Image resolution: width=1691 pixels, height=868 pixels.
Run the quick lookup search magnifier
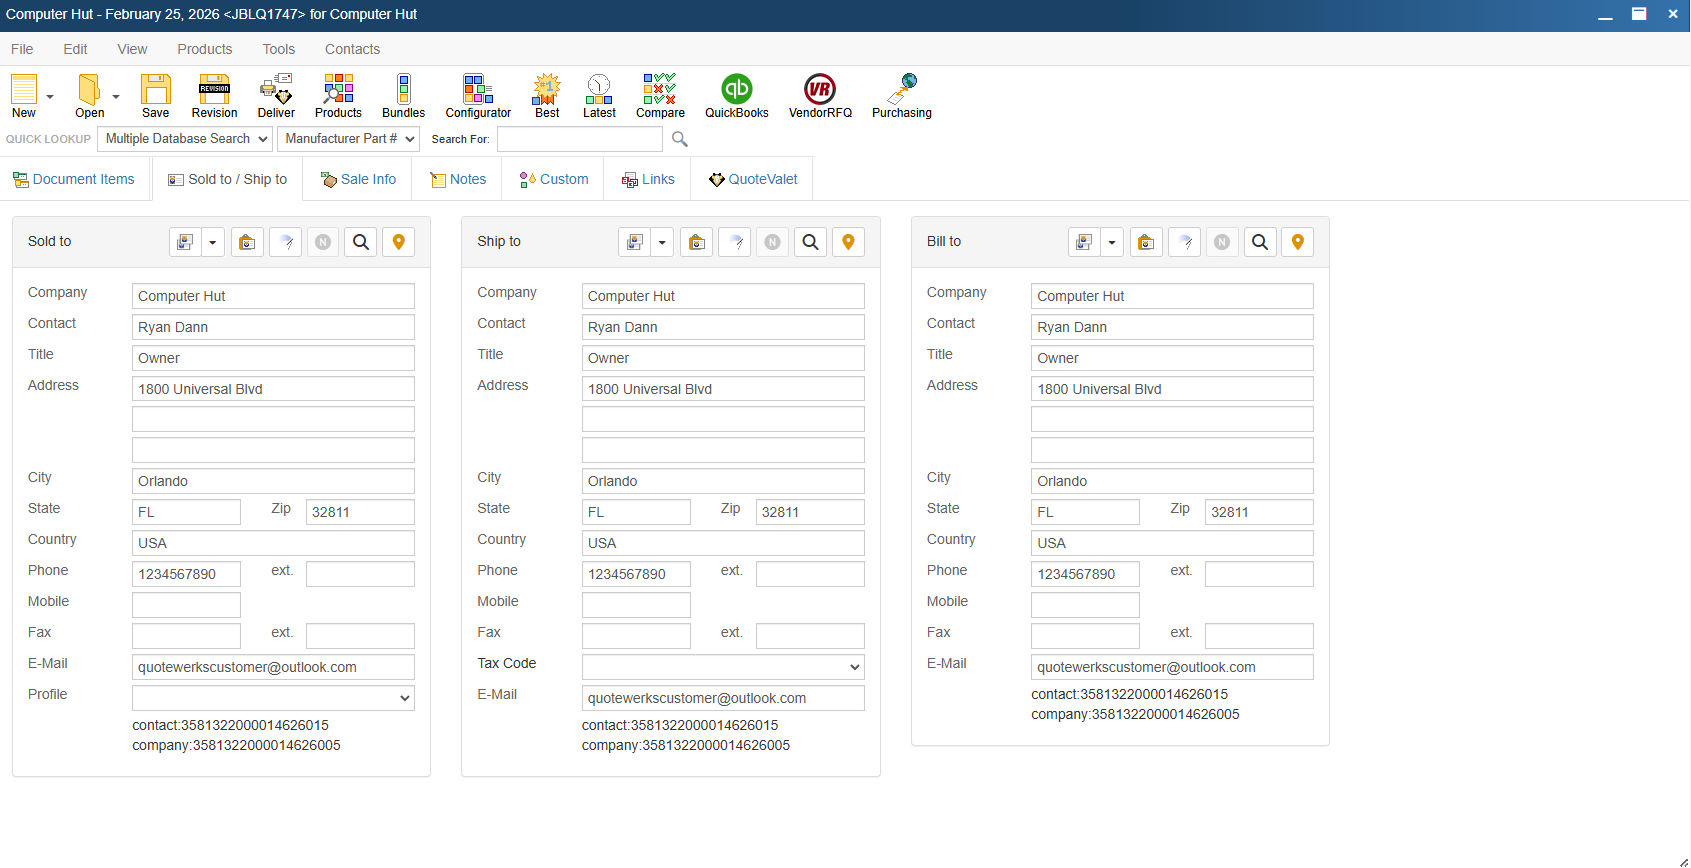pyautogui.click(x=680, y=139)
